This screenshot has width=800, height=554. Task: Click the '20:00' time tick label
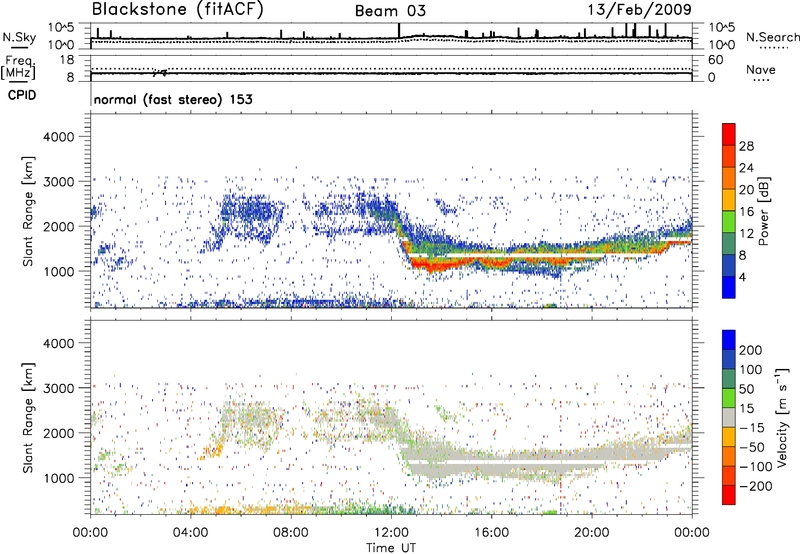pos(591,533)
